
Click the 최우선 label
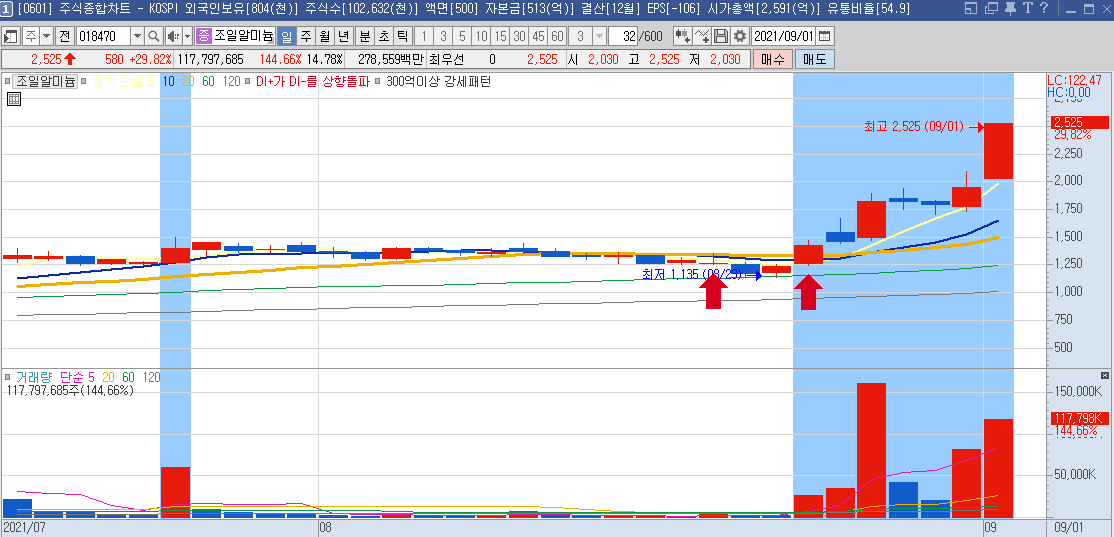(x=445, y=60)
